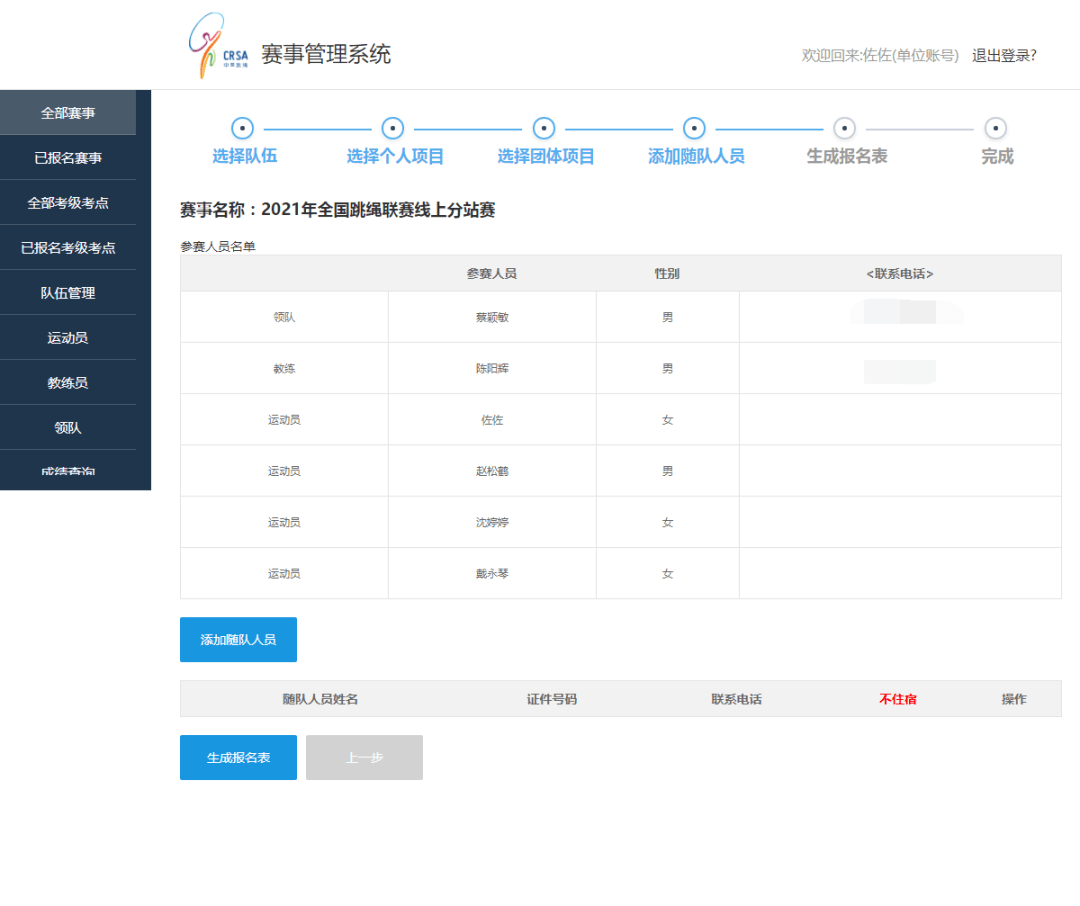Click the 选择团体项目 step circle
Viewport: 1080px width, 906px height.
pyautogui.click(x=544, y=128)
